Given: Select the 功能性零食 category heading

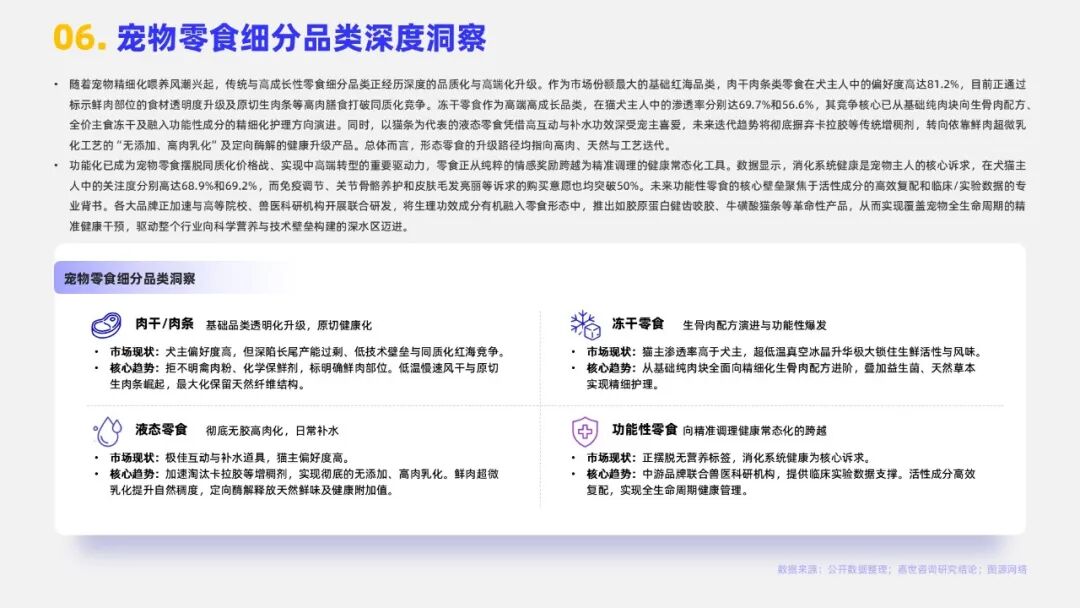Looking at the screenshot, I should point(644,430).
